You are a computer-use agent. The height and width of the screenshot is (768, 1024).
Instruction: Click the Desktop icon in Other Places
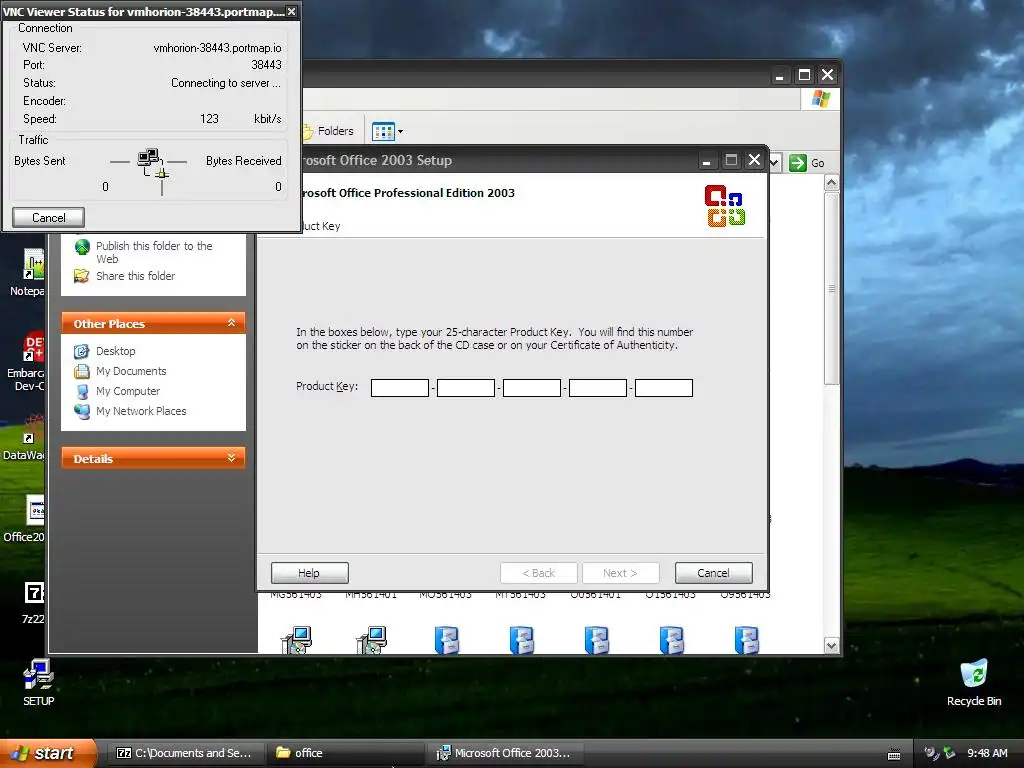click(82, 351)
